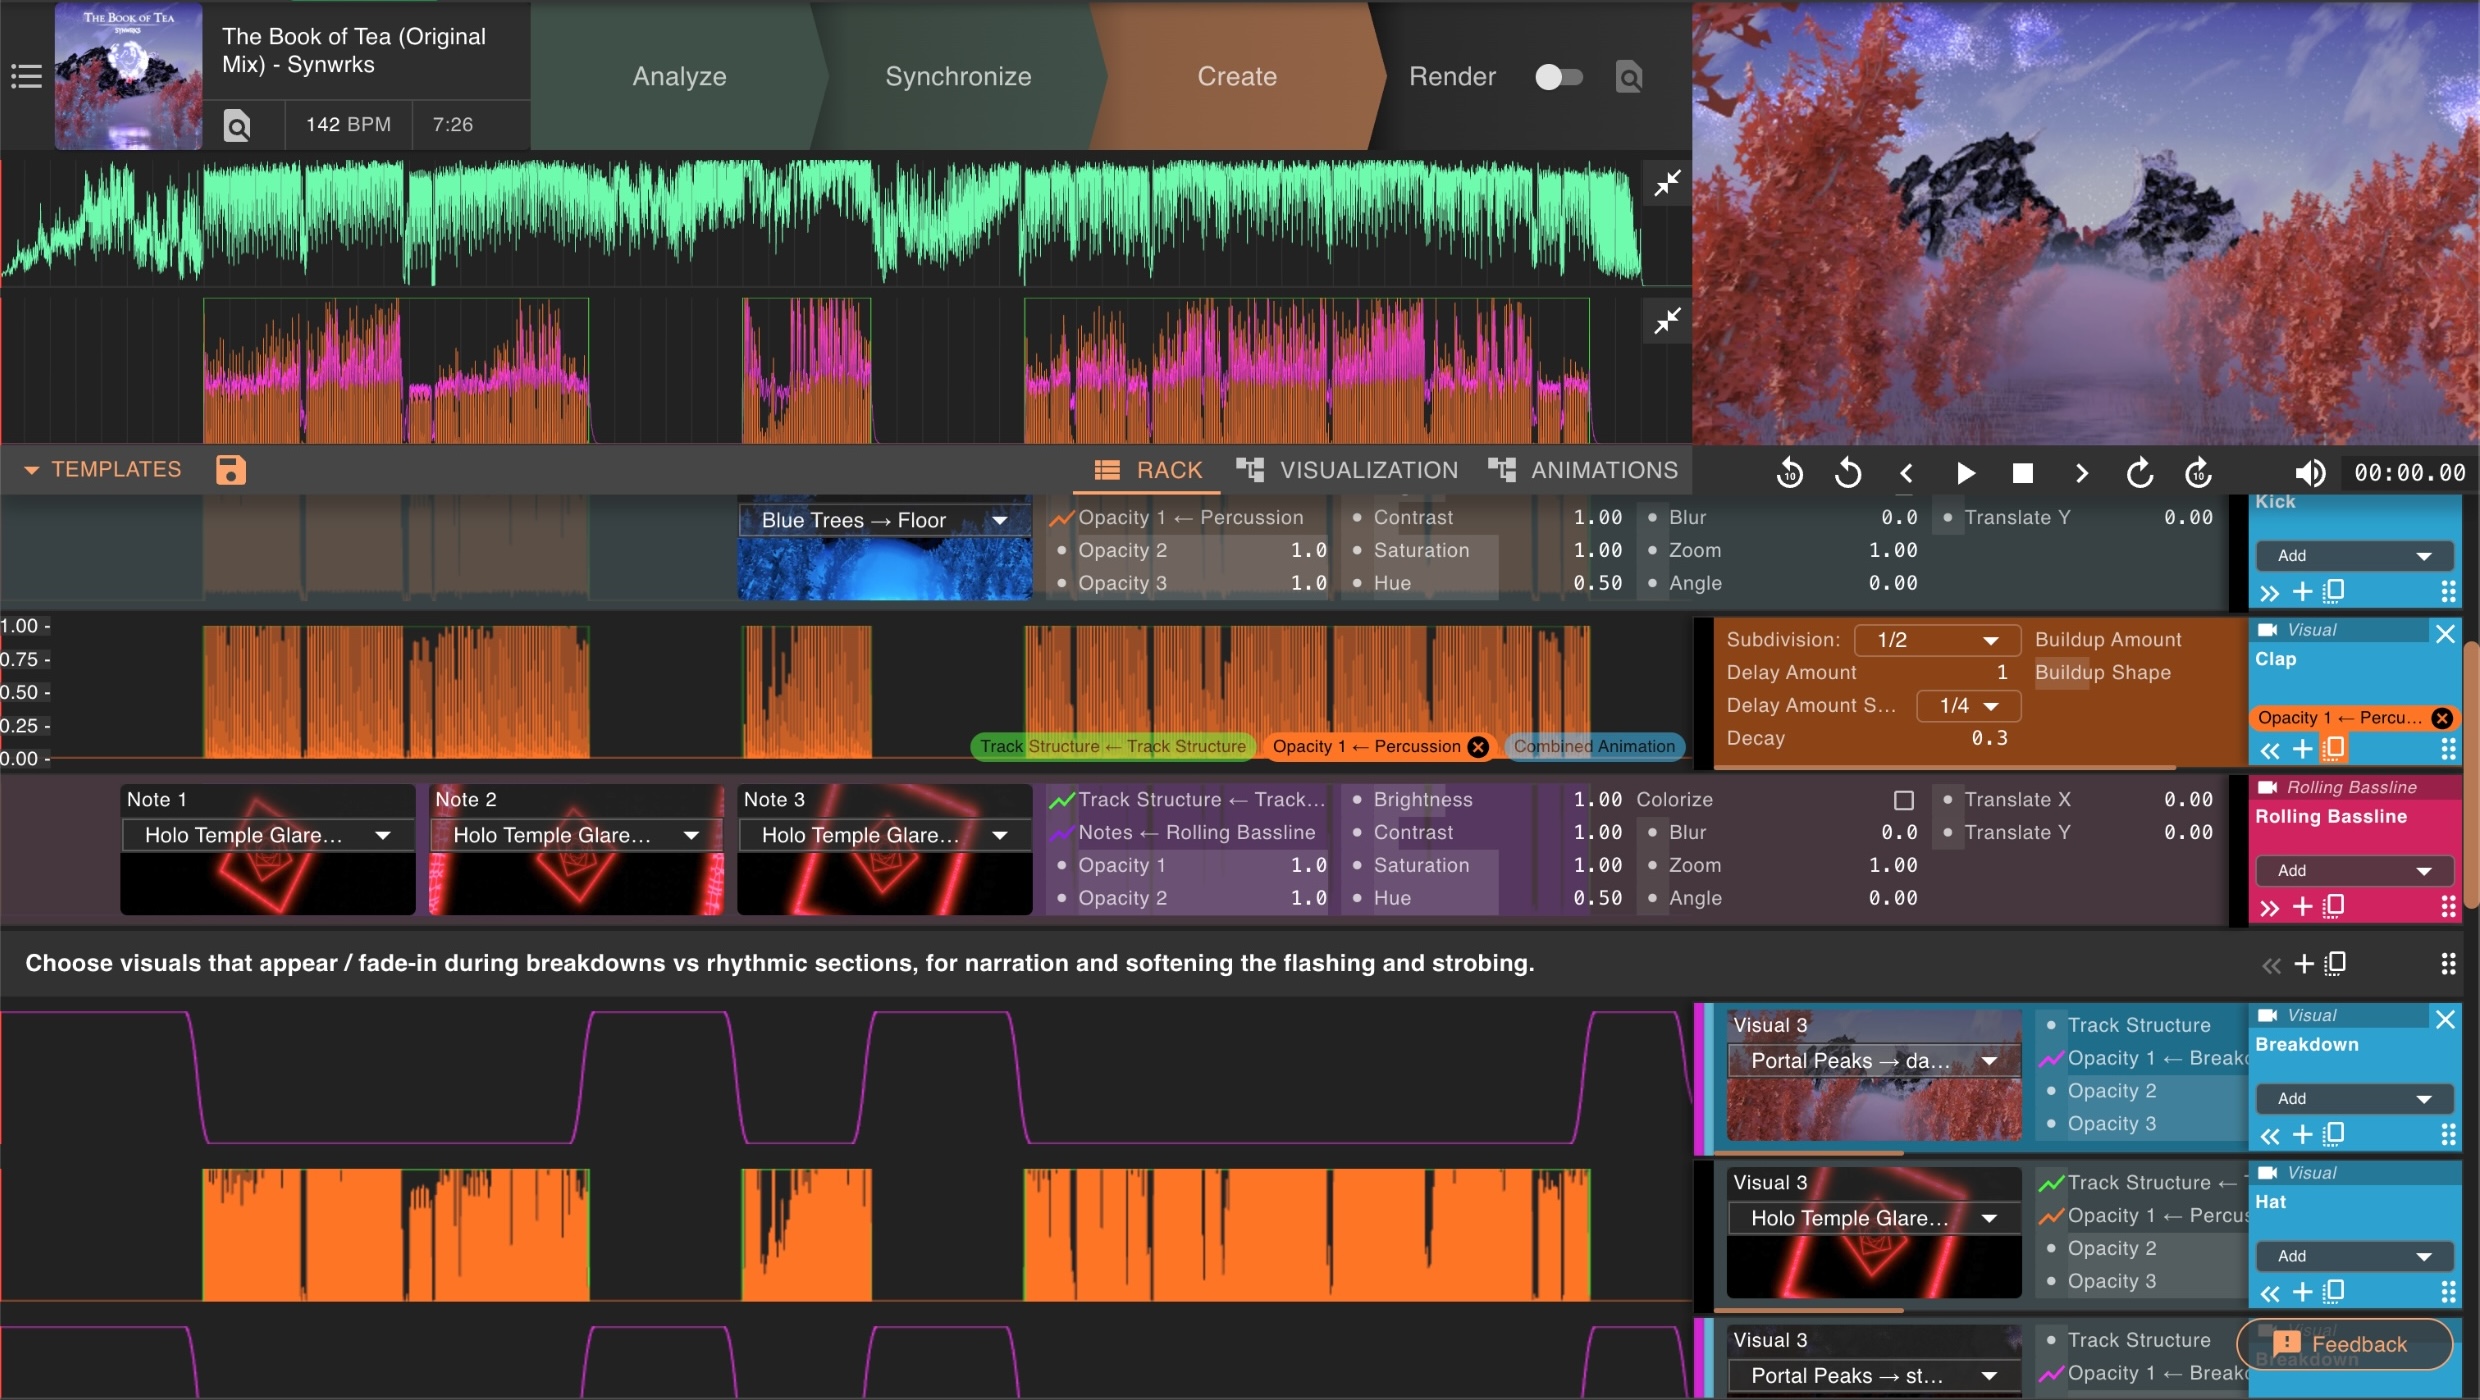Screen dimensions: 2480x1400
Task: Select the Rewind 10 seconds icon
Action: coord(1789,472)
